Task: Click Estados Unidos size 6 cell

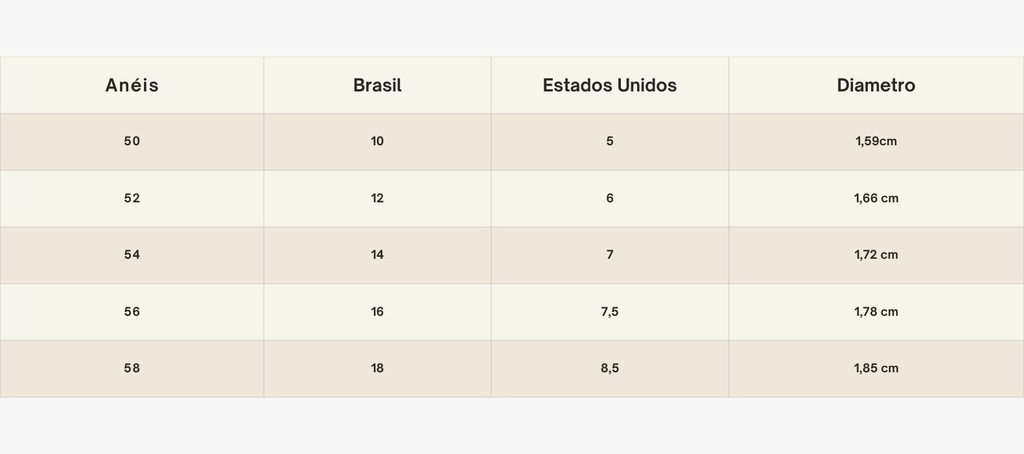Action: [610, 199]
